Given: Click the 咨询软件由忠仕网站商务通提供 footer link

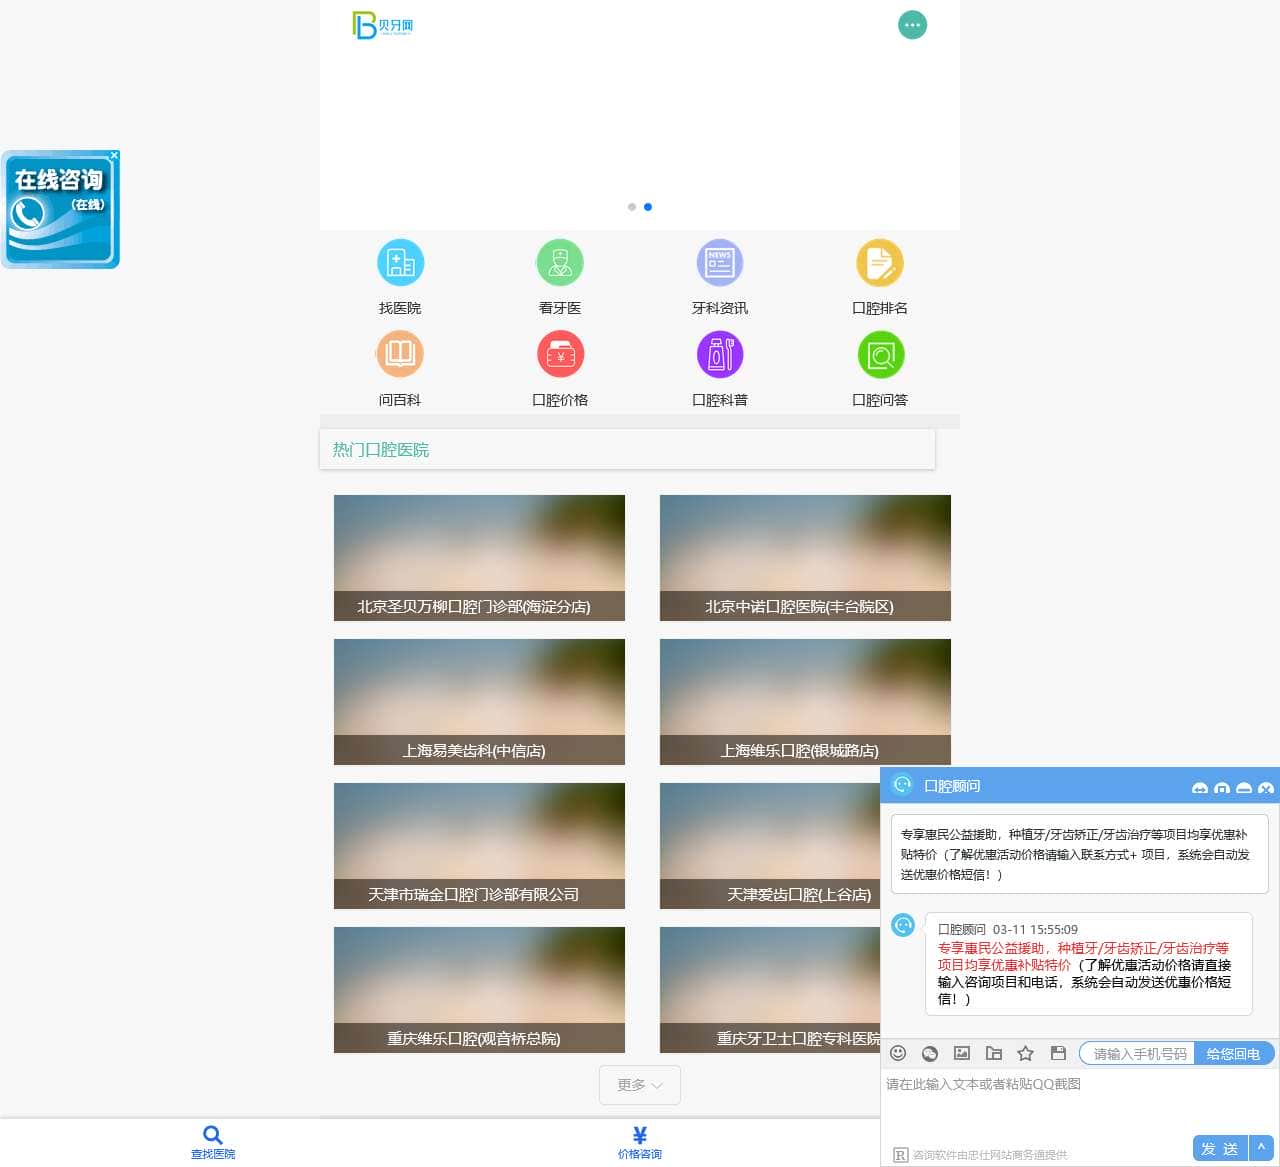Looking at the screenshot, I should click(990, 1155).
